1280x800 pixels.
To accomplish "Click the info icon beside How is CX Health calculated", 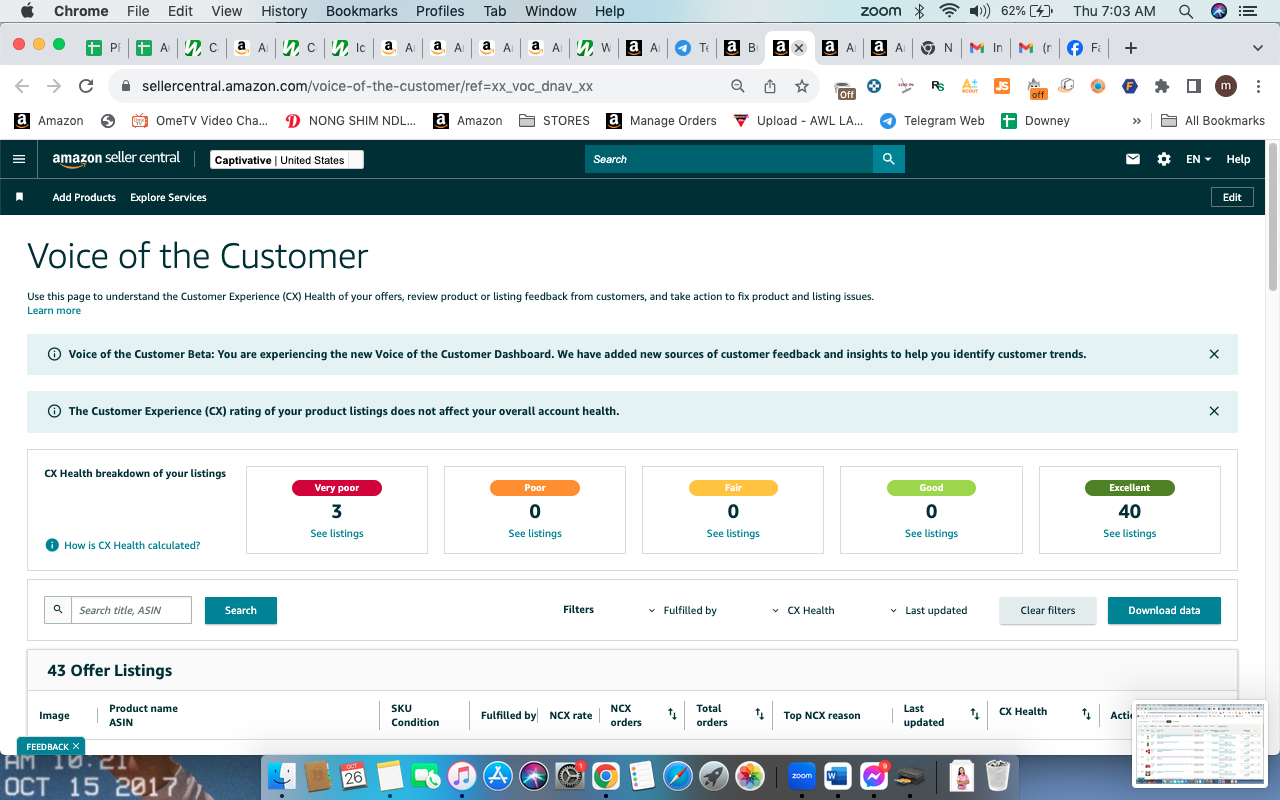I will [x=52, y=545].
